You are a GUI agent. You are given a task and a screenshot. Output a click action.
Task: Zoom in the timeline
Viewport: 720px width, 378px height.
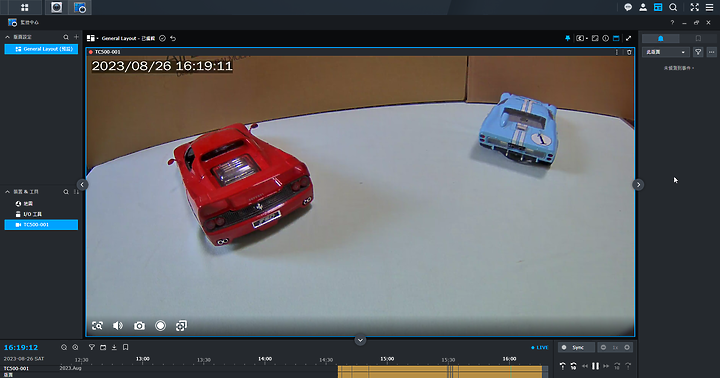(75, 348)
